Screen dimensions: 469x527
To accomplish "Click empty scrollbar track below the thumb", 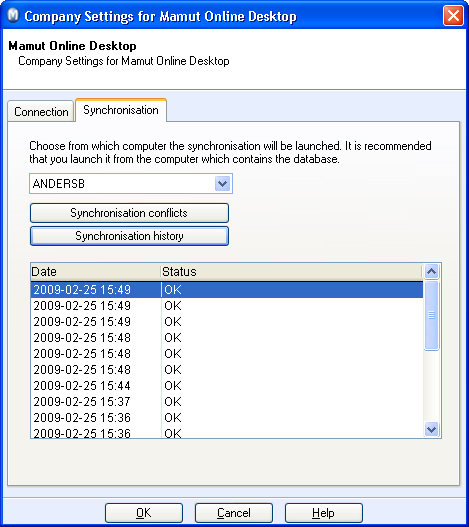I will click(431, 386).
